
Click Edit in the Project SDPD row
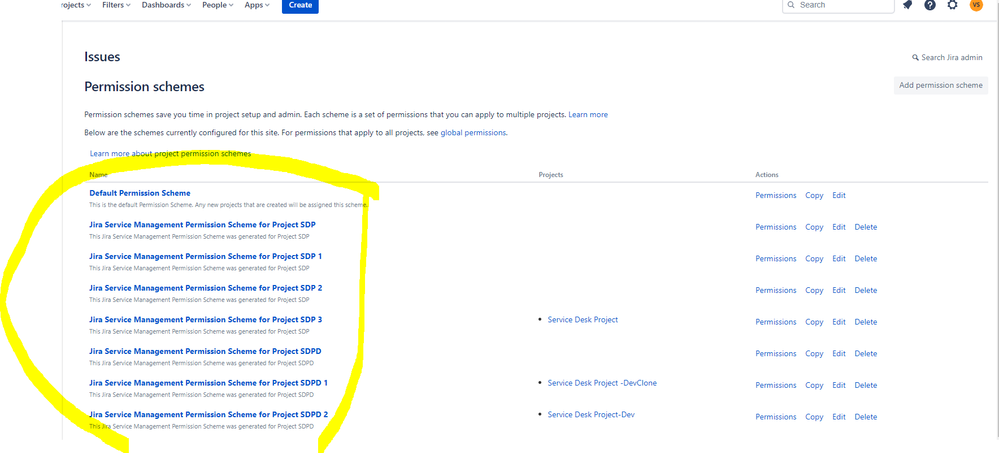pyautogui.click(x=839, y=354)
